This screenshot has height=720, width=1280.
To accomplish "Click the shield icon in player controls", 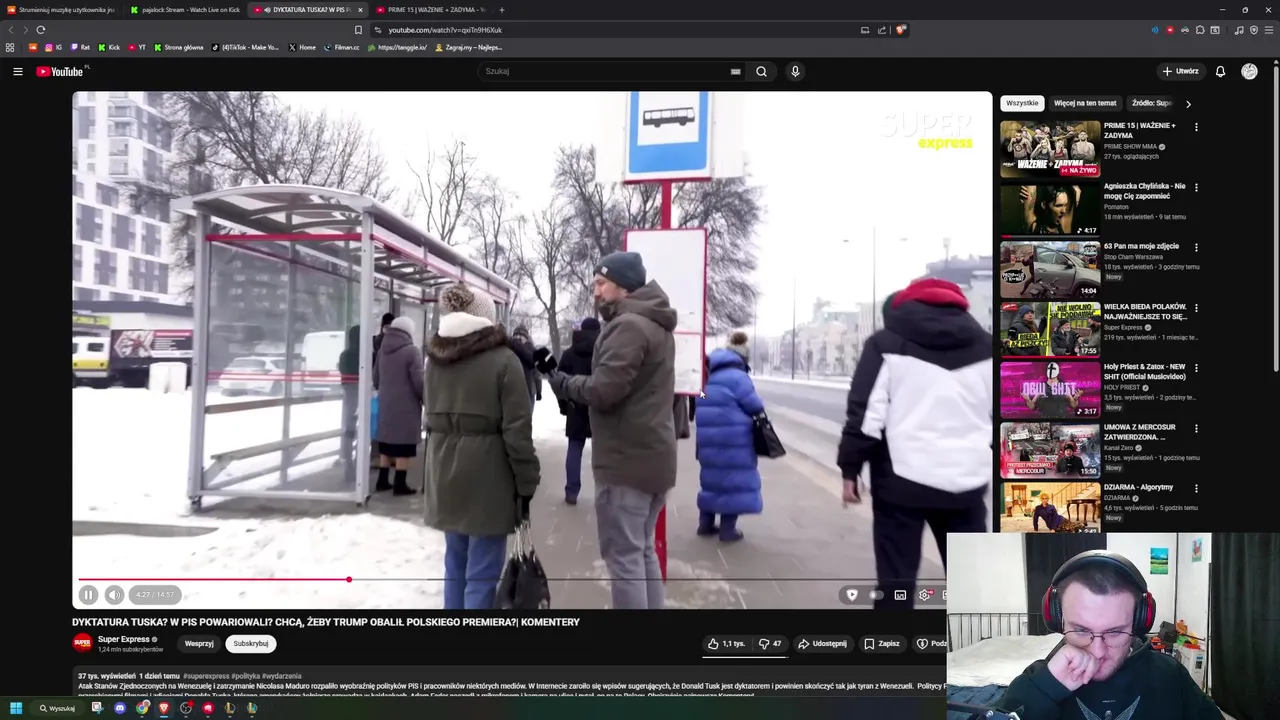I will pyautogui.click(x=852, y=595).
